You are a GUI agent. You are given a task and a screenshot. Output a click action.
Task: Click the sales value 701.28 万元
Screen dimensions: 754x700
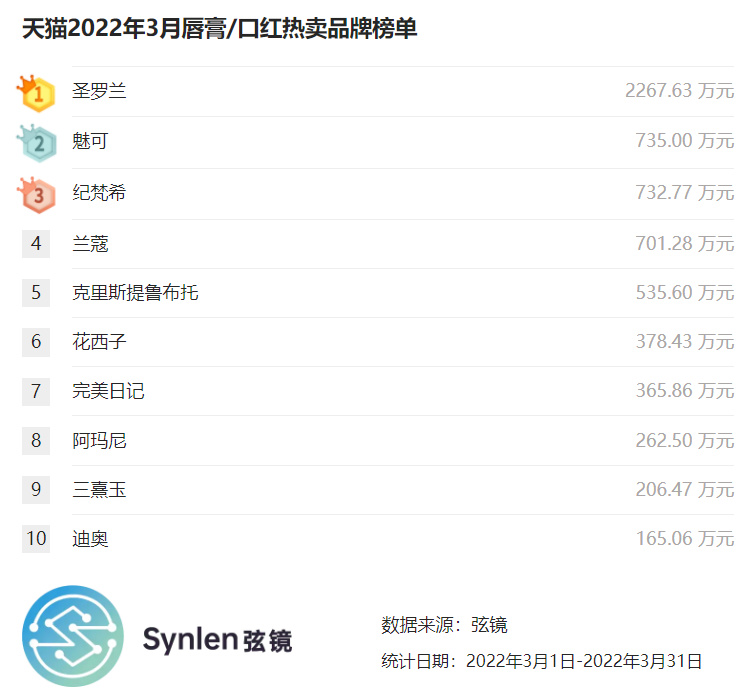[685, 243]
